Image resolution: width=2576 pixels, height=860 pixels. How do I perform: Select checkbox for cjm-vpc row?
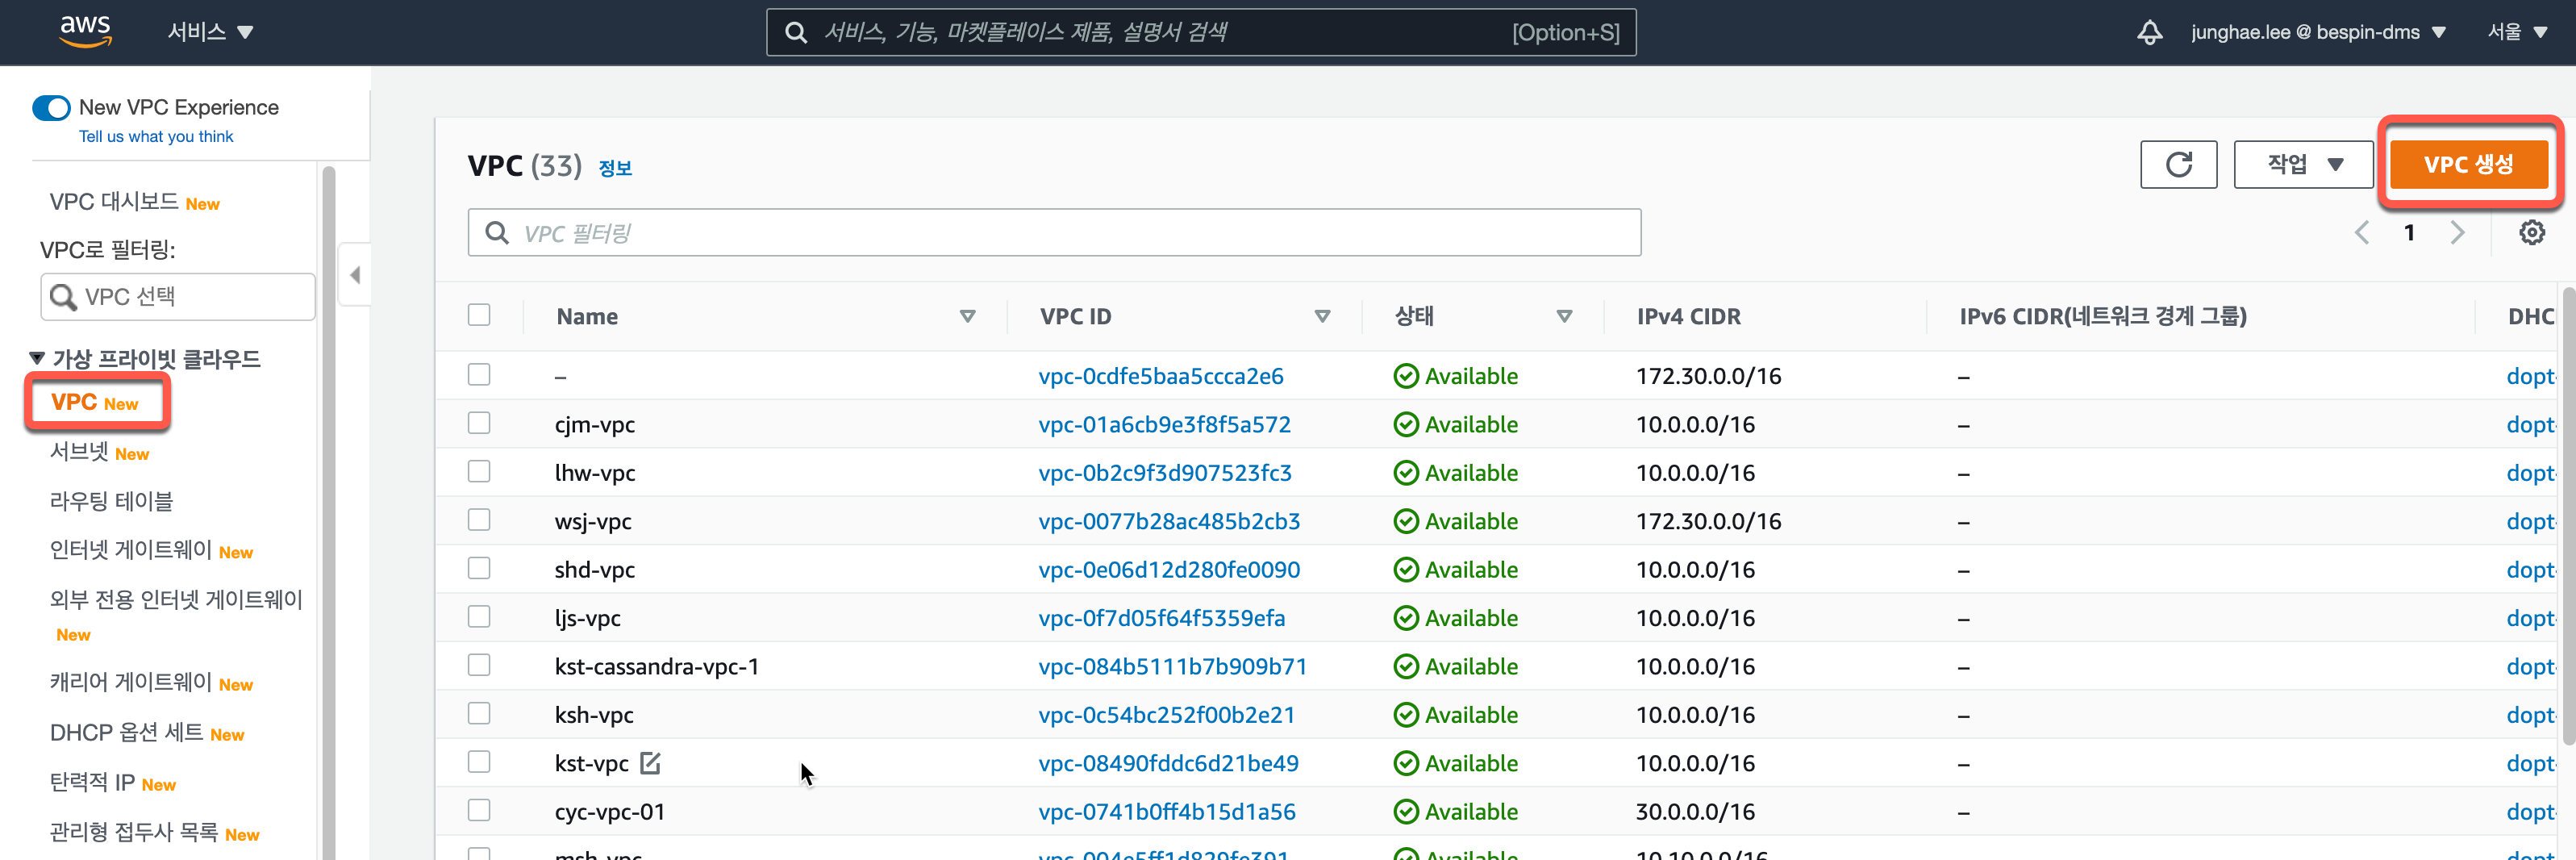(479, 423)
